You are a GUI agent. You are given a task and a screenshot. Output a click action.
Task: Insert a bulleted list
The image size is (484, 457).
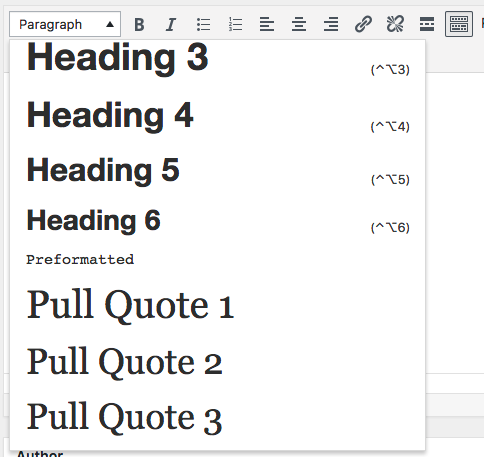pyautogui.click(x=203, y=24)
